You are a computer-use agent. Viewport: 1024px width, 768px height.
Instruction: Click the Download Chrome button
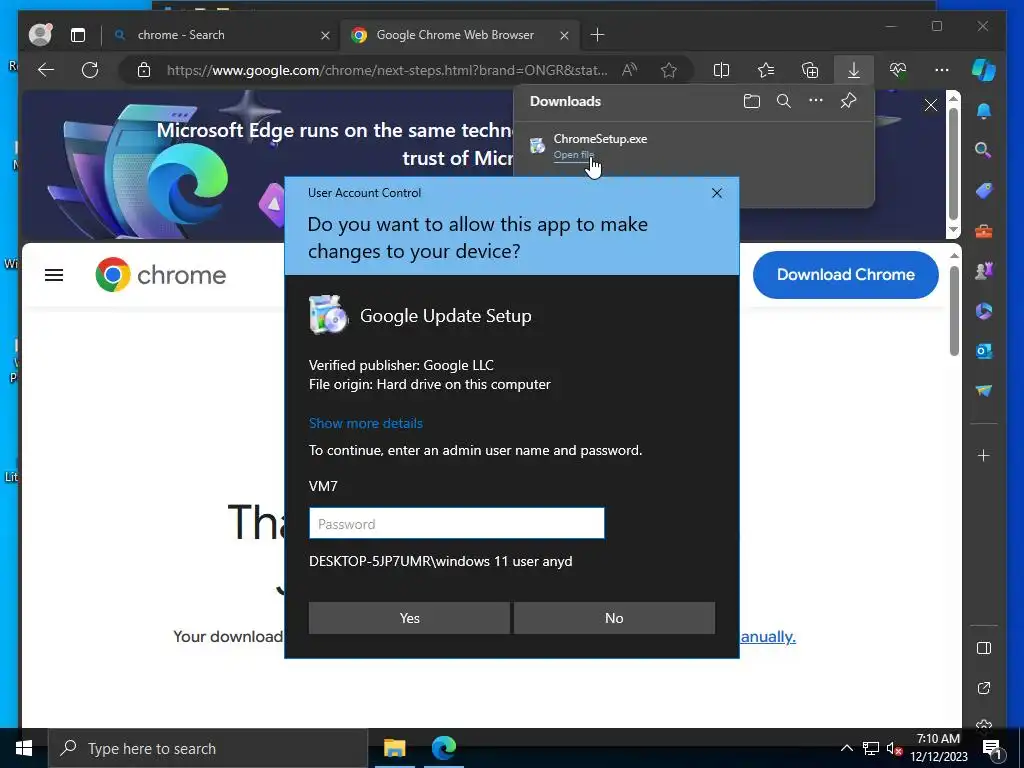846,275
